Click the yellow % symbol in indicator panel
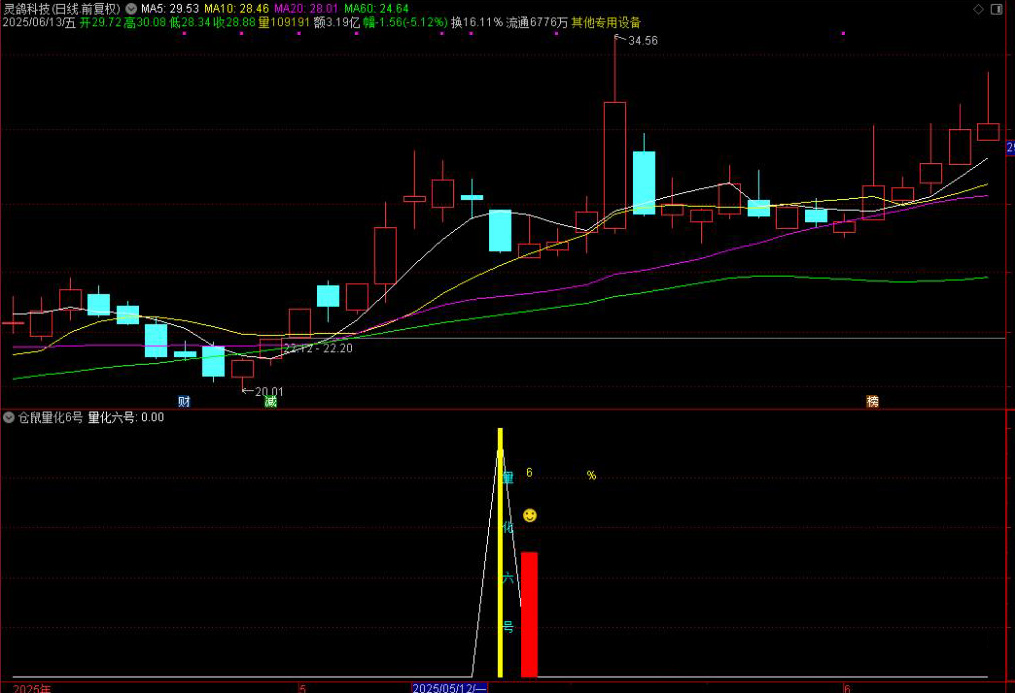The width and height of the screenshot is (1015, 693). pyautogui.click(x=591, y=475)
